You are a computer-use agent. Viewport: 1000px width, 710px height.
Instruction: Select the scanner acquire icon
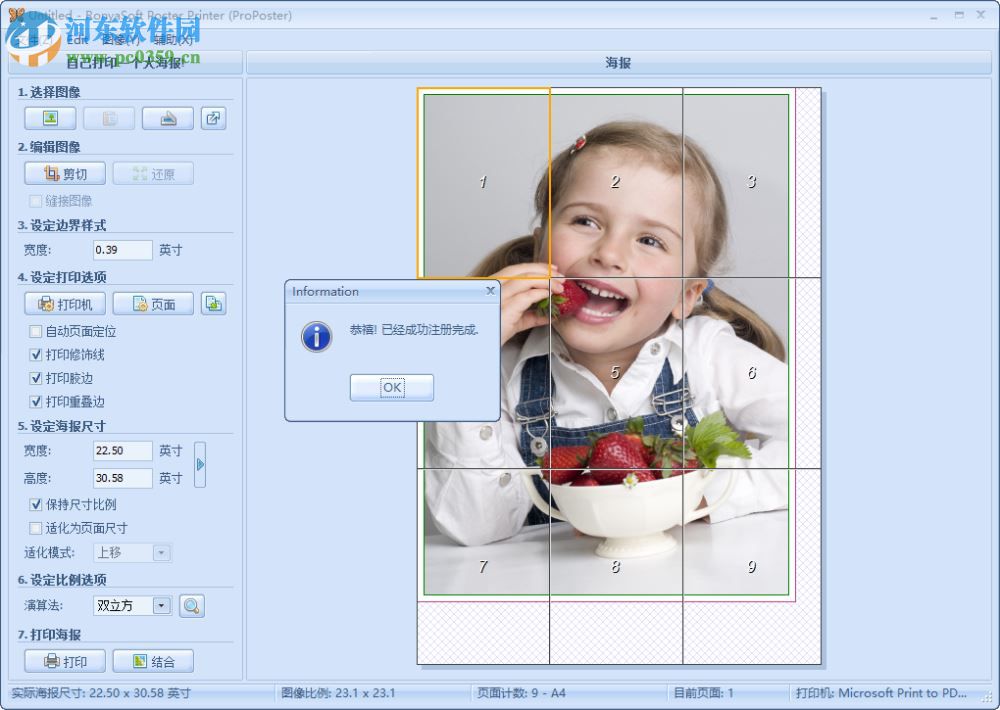tap(167, 117)
